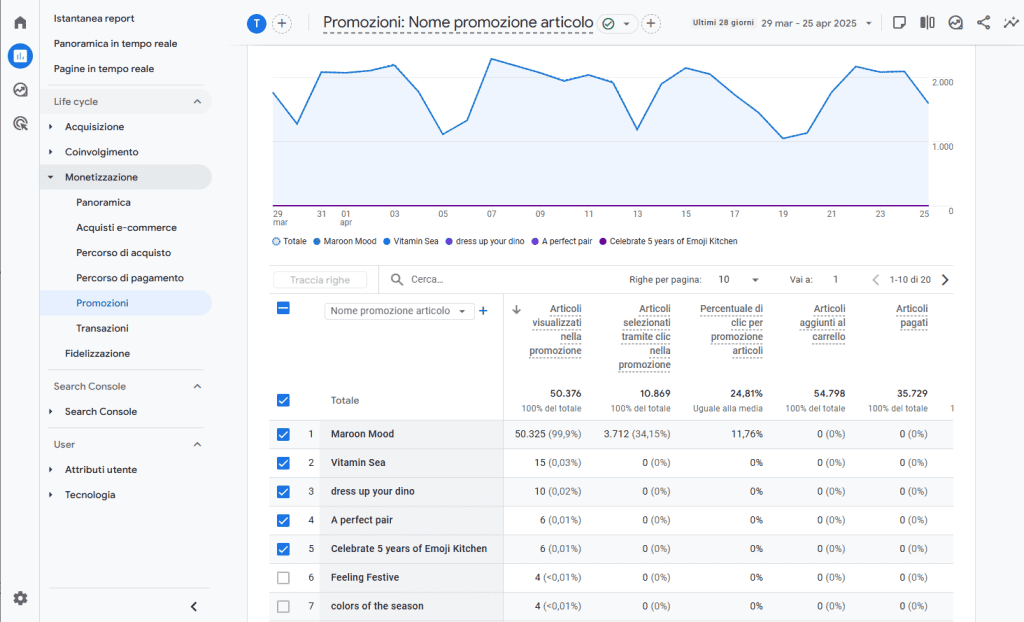Click the green checkmark report status icon

tap(608, 24)
